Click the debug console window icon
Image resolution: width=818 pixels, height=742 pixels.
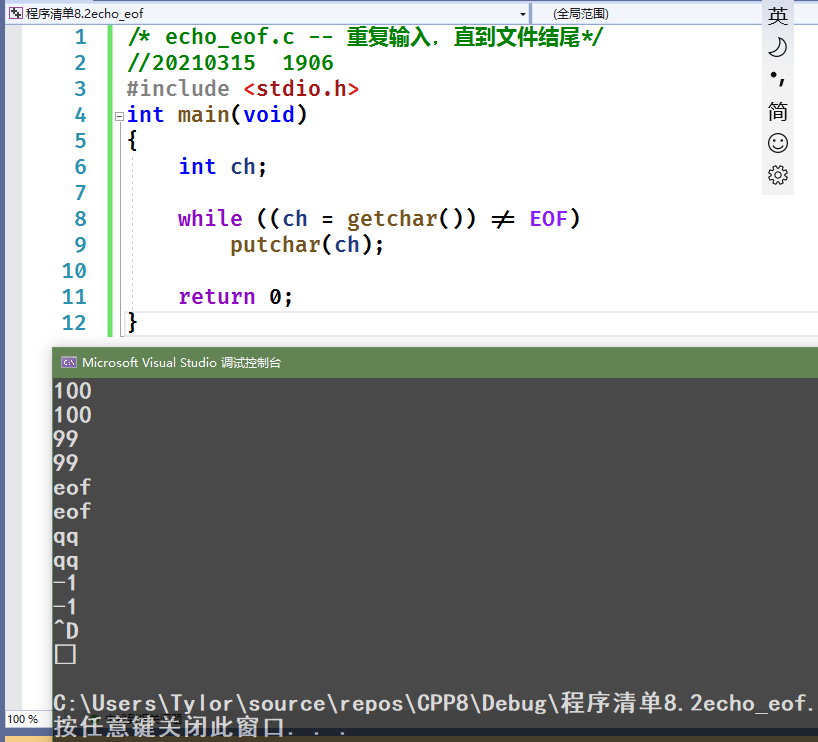coord(69,362)
